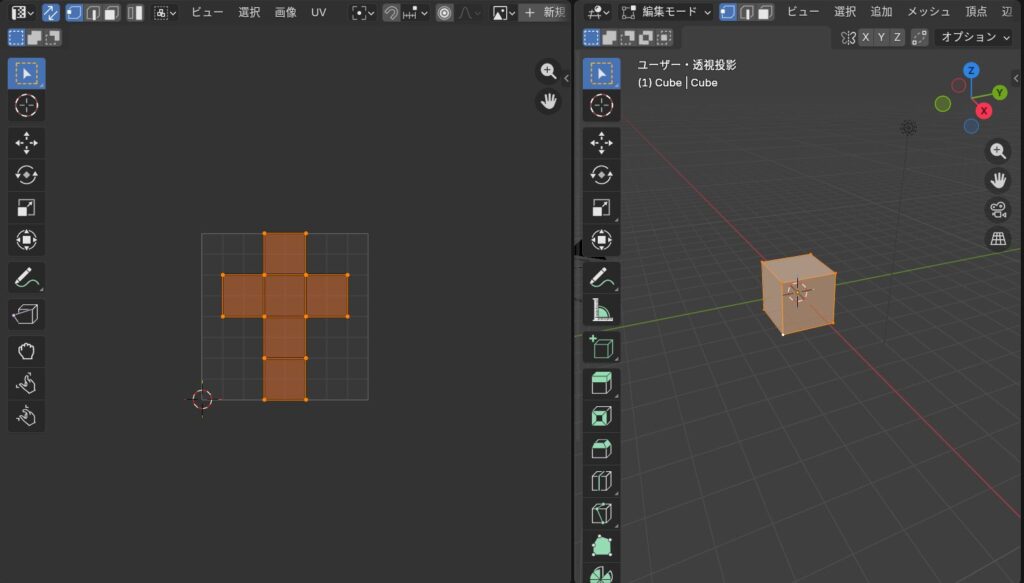
Task: Select the Grab tool in UV editor
Action: point(26,350)
